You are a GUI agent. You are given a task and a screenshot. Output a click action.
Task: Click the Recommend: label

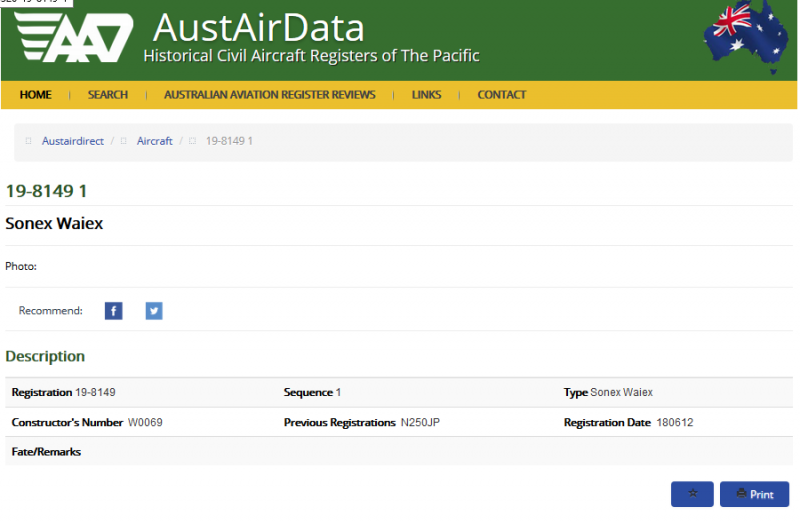point(51,311)
